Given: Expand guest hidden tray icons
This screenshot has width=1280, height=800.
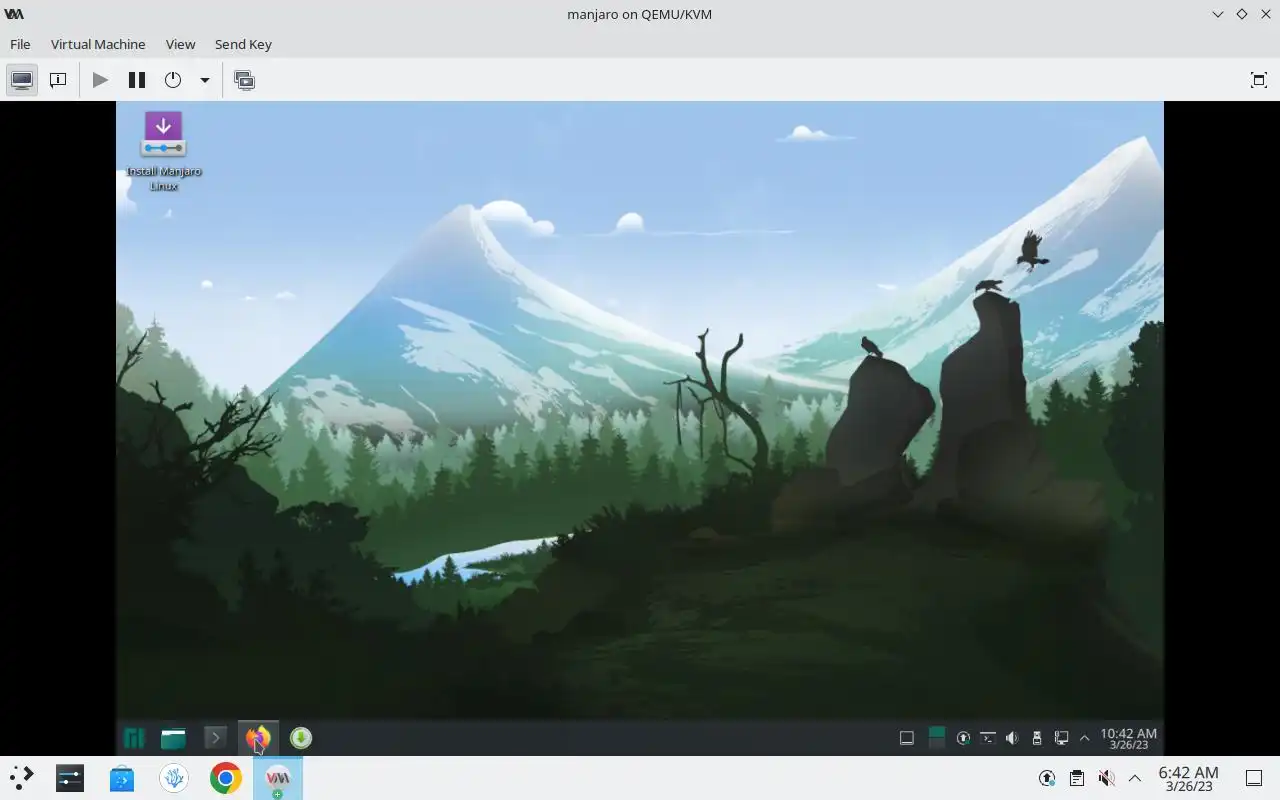Looking at the screenshot, I should tap(1084, 738).
